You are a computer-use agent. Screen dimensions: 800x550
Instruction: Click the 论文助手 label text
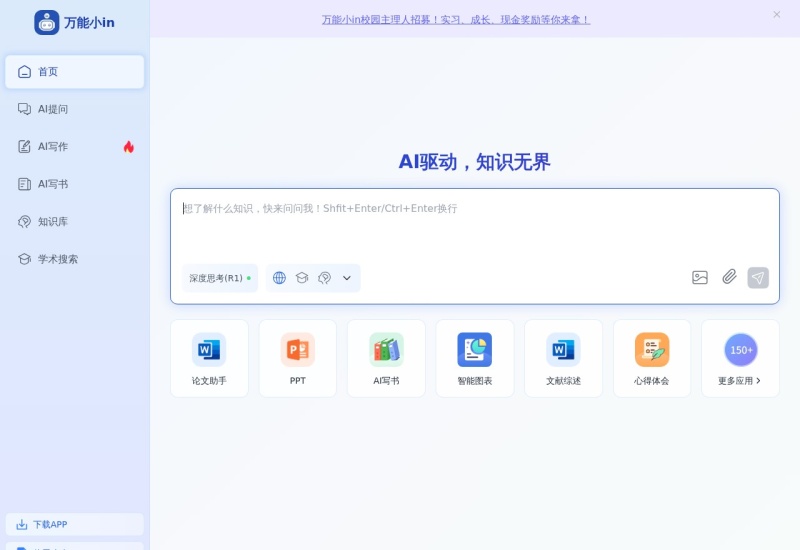pos(209,381)
